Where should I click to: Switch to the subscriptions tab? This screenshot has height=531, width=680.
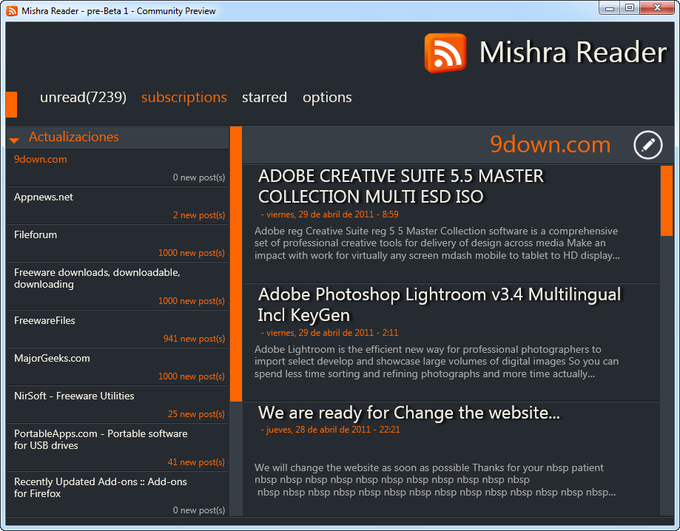pos(184,97)
